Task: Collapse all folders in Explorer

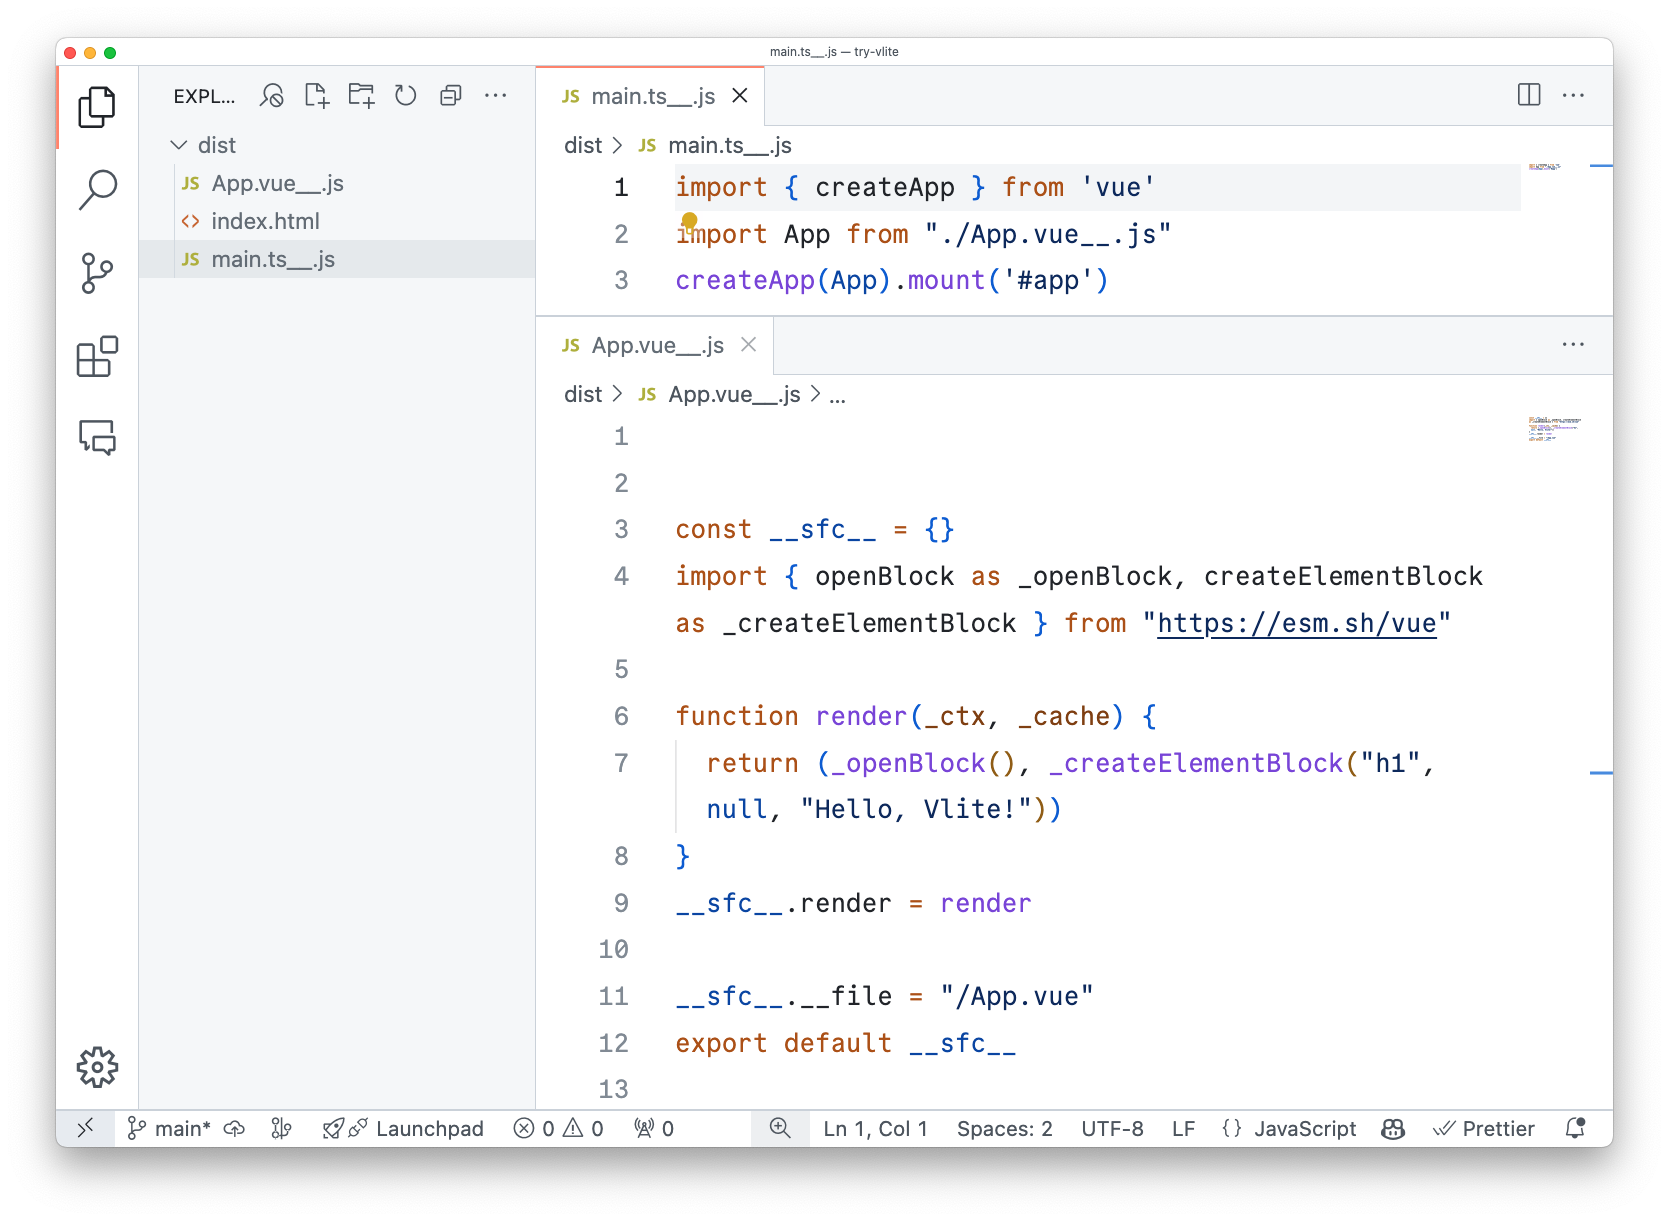Action: click(x=451, y=96)
